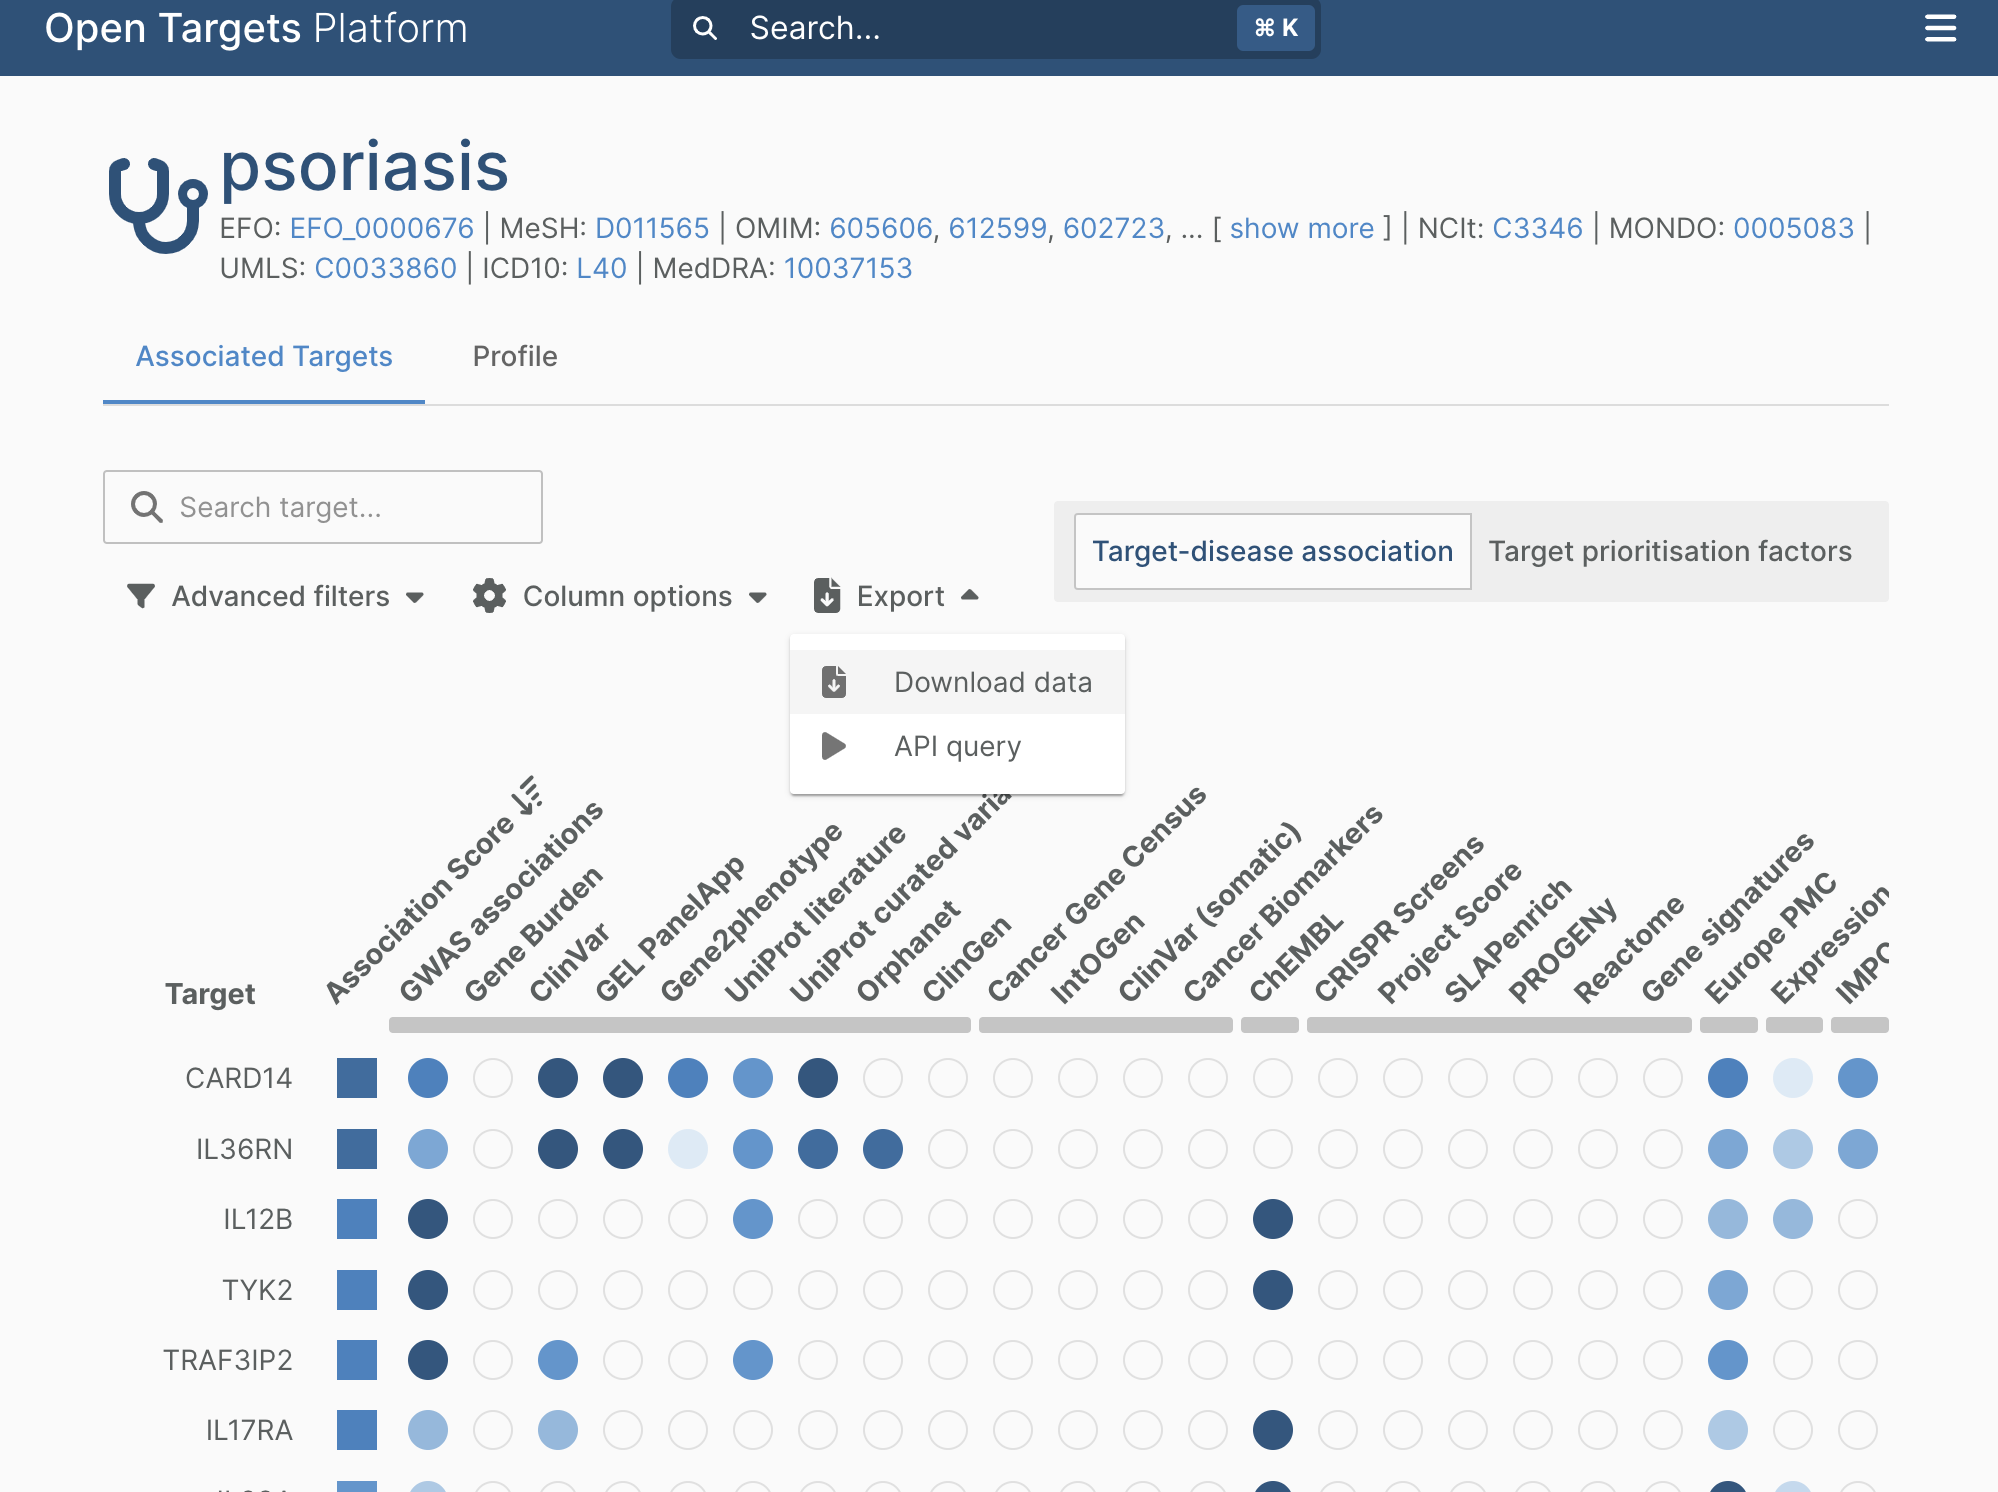The height and width of the screenshot is (1492, 1998).
Task: Click the psoriasis stethoscope disease icon
Action: coord(157,204)
